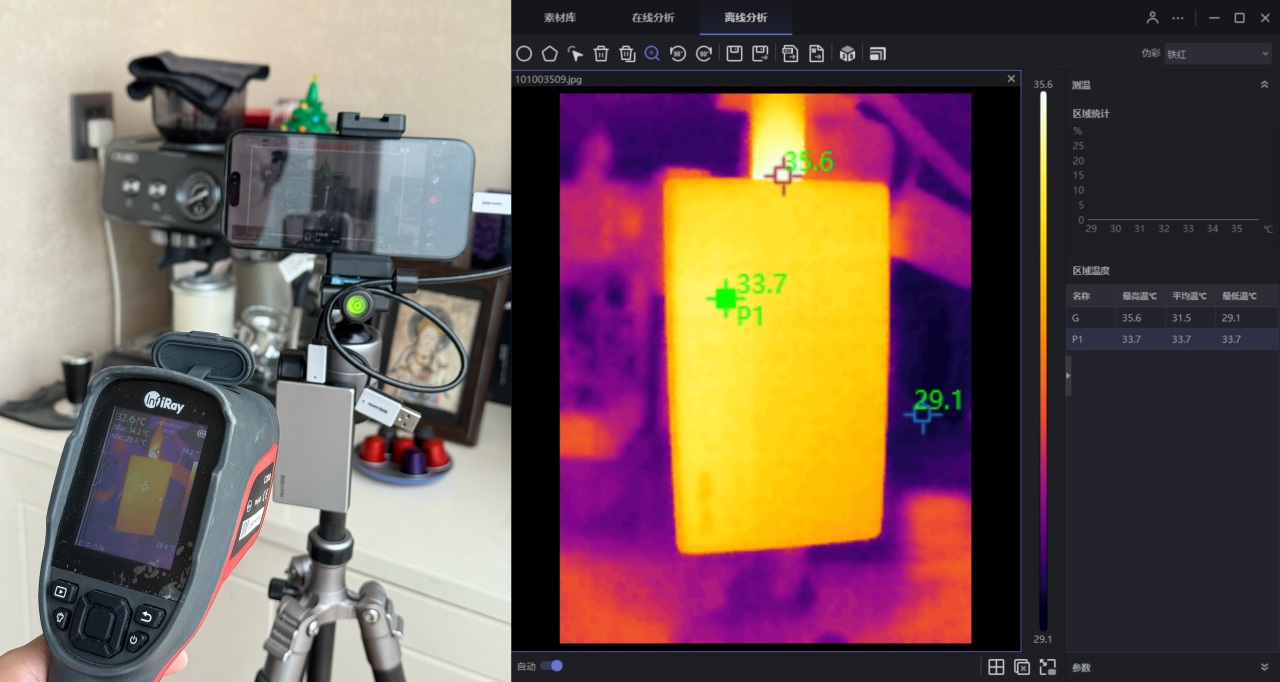Image resolution: width=1280 pixels, height=682 pixels.
Task: Click the export report document icon
Action: click(x=816, y=54)
